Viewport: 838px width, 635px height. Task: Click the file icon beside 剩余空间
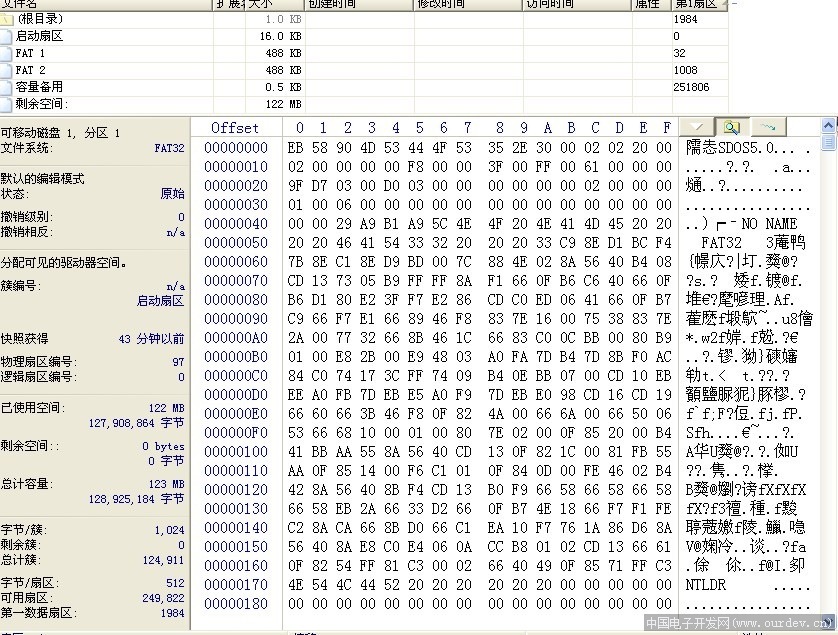click(x=7, y=104)
